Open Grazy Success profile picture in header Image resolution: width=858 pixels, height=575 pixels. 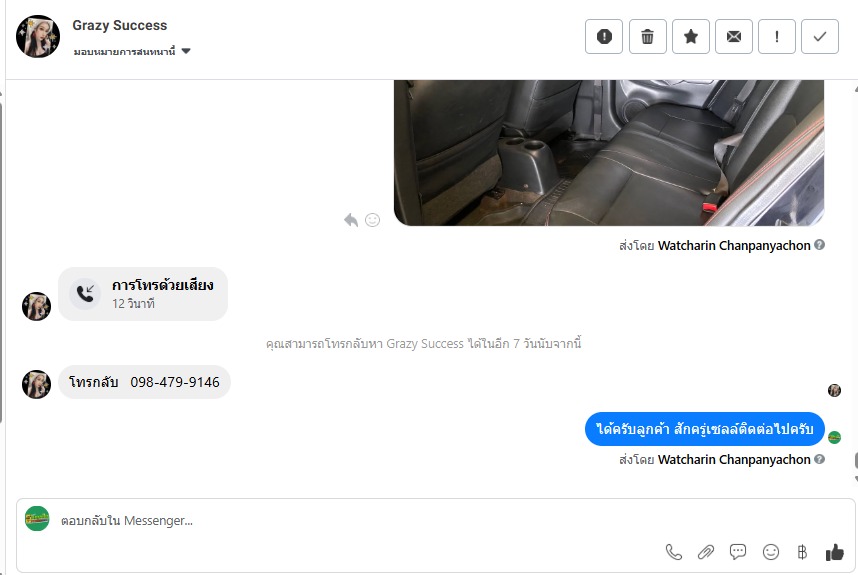pos(38,37)
